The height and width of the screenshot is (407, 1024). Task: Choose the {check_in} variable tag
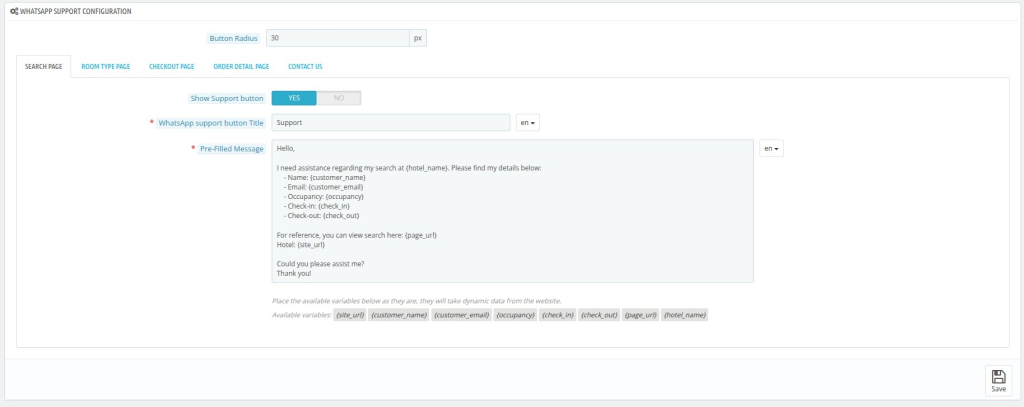tap(558, 316)
